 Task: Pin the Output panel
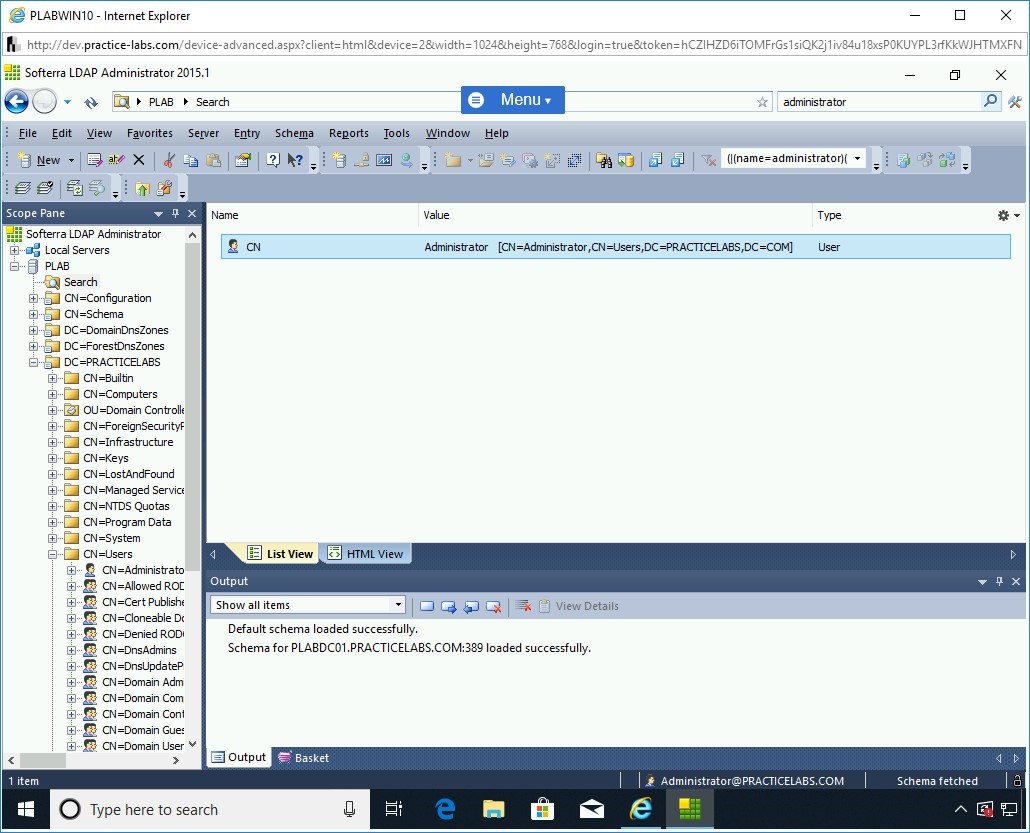click(999, 581)
